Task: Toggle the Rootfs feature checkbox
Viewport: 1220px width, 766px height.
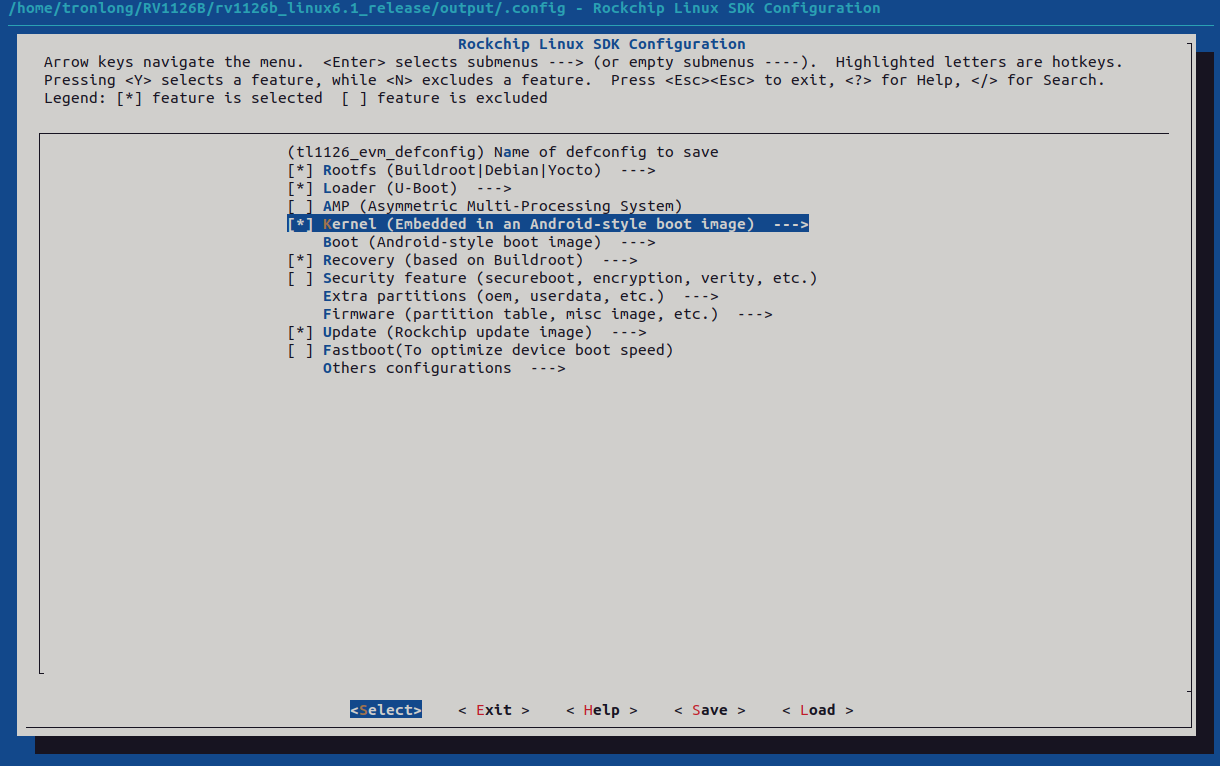Action: [300, 170]
